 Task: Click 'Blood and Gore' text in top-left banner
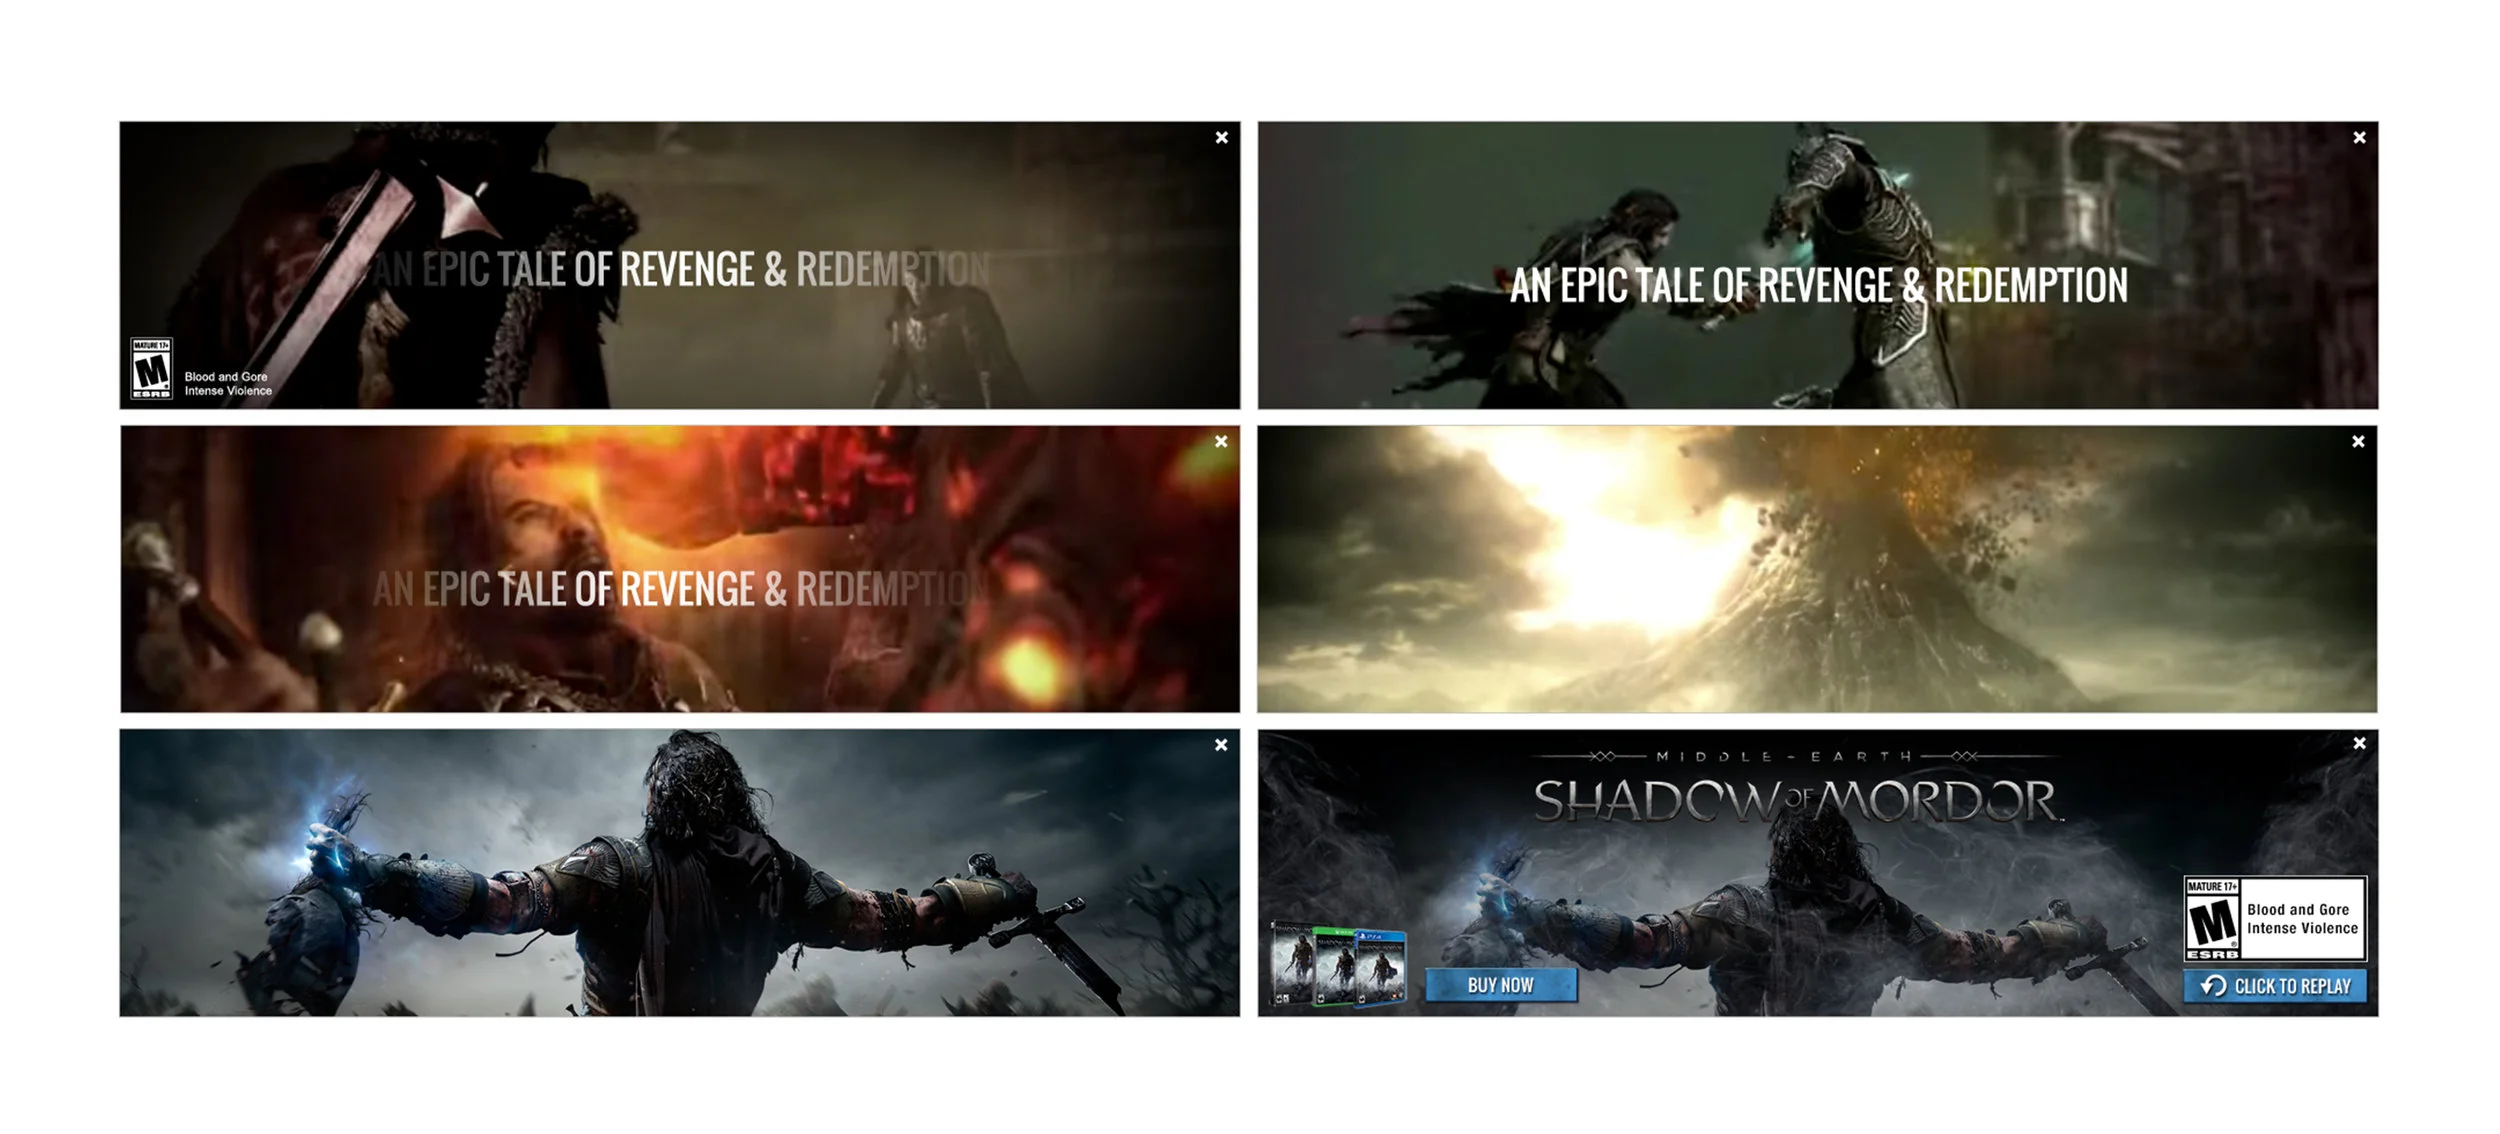coord(226,377)
